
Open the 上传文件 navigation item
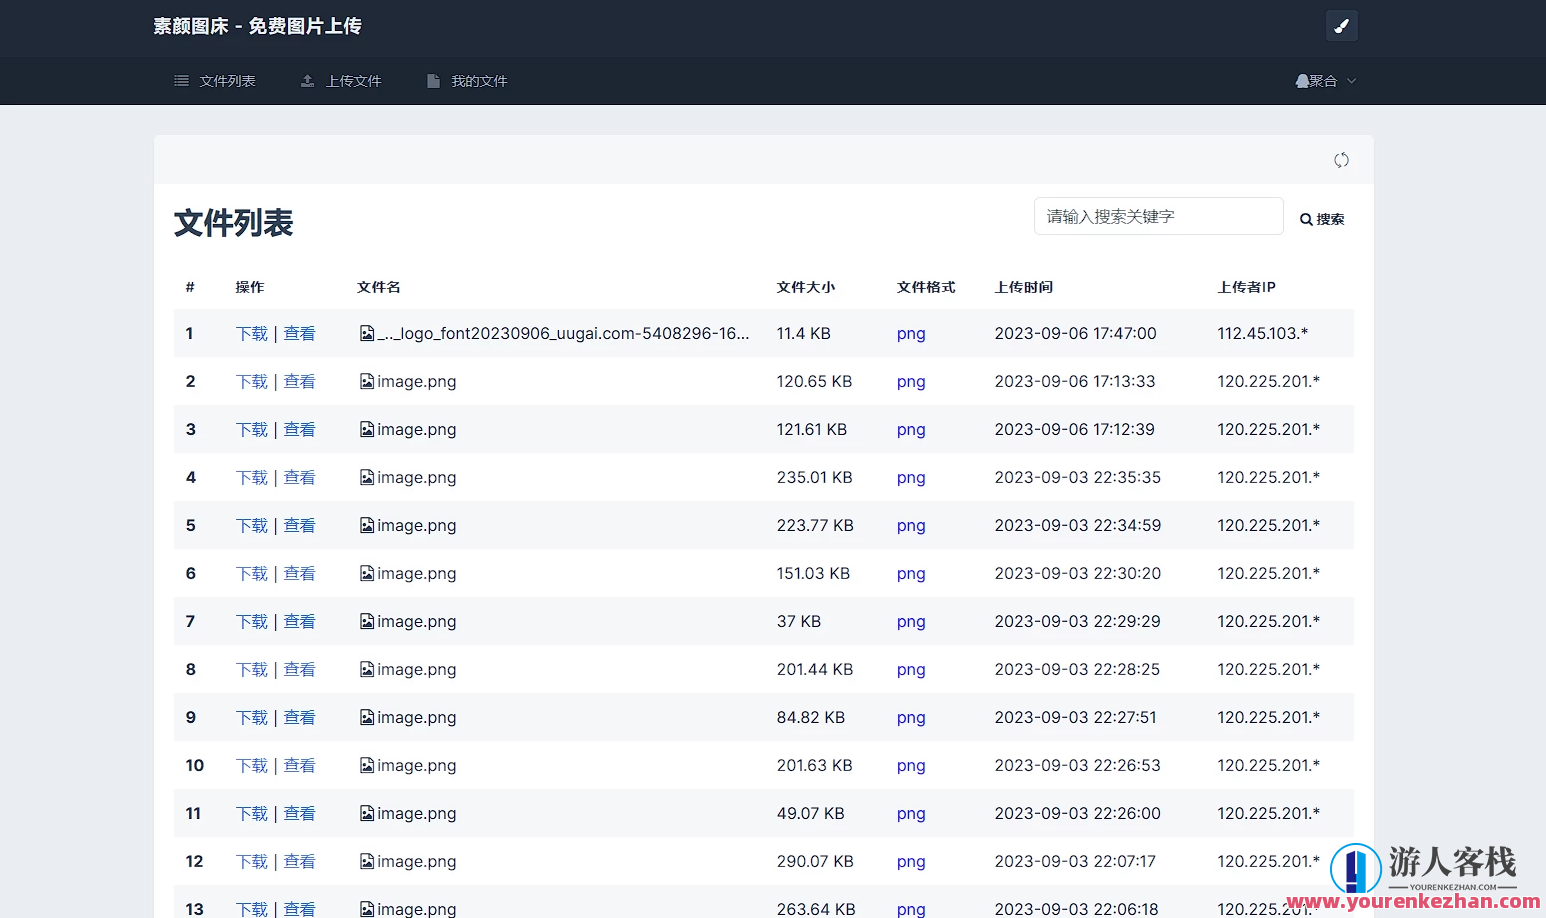[353, 81]
